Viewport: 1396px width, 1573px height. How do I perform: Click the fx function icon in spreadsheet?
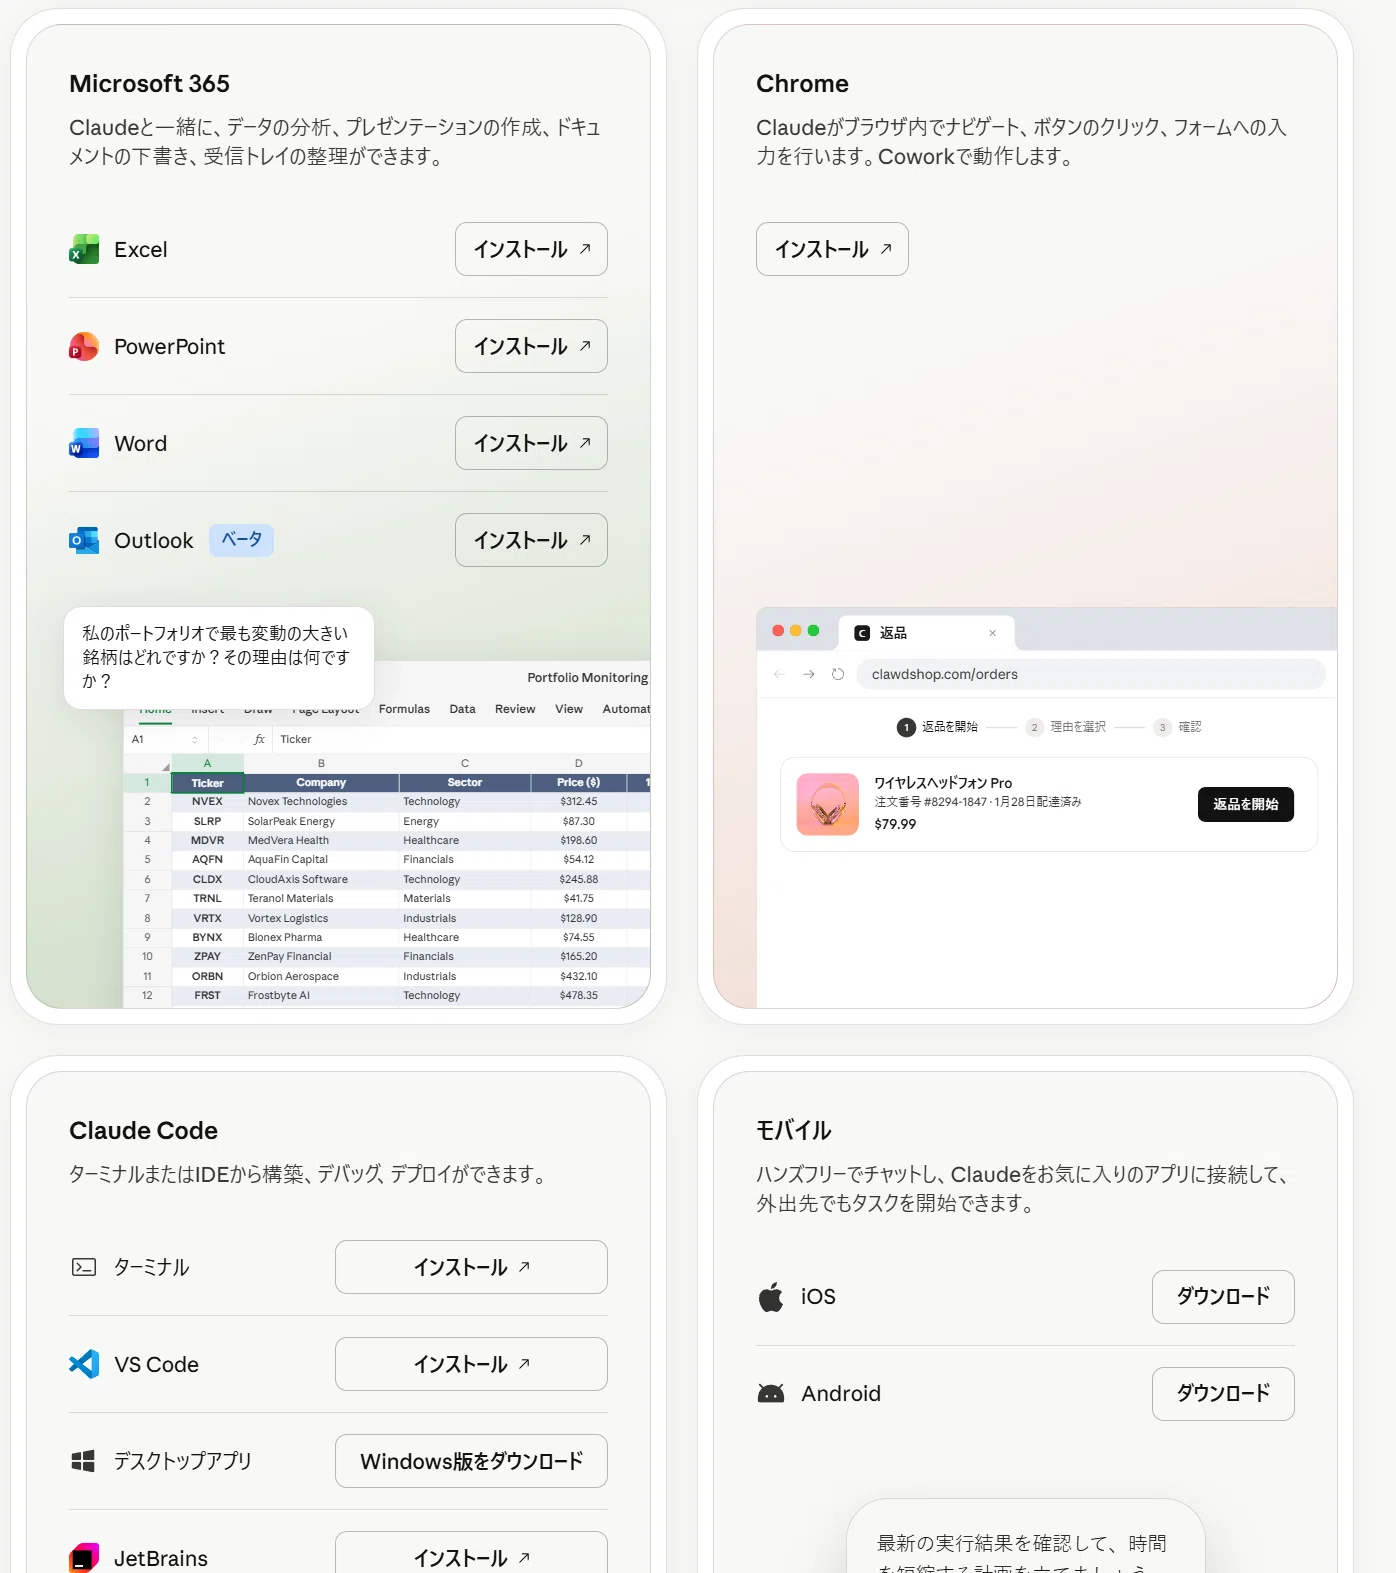click(260, 739)
